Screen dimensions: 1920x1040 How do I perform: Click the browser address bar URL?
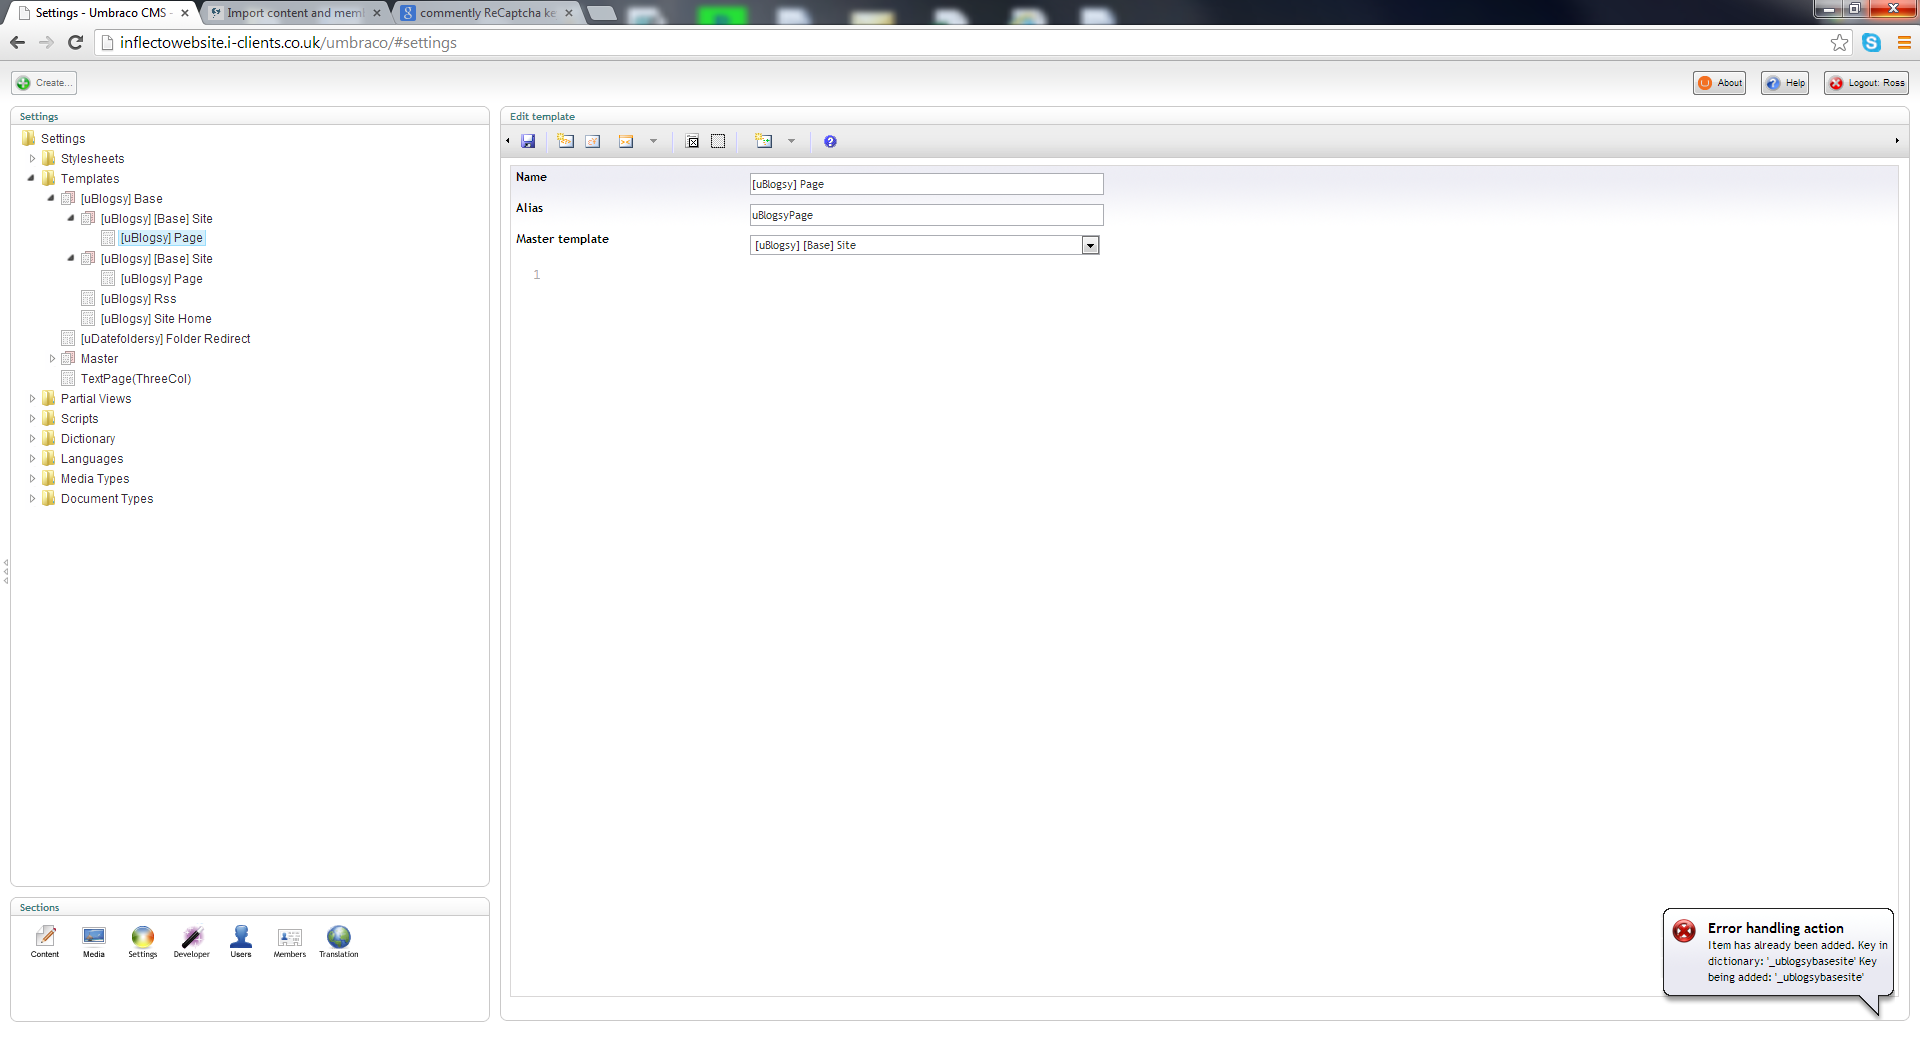click(288, 42)
